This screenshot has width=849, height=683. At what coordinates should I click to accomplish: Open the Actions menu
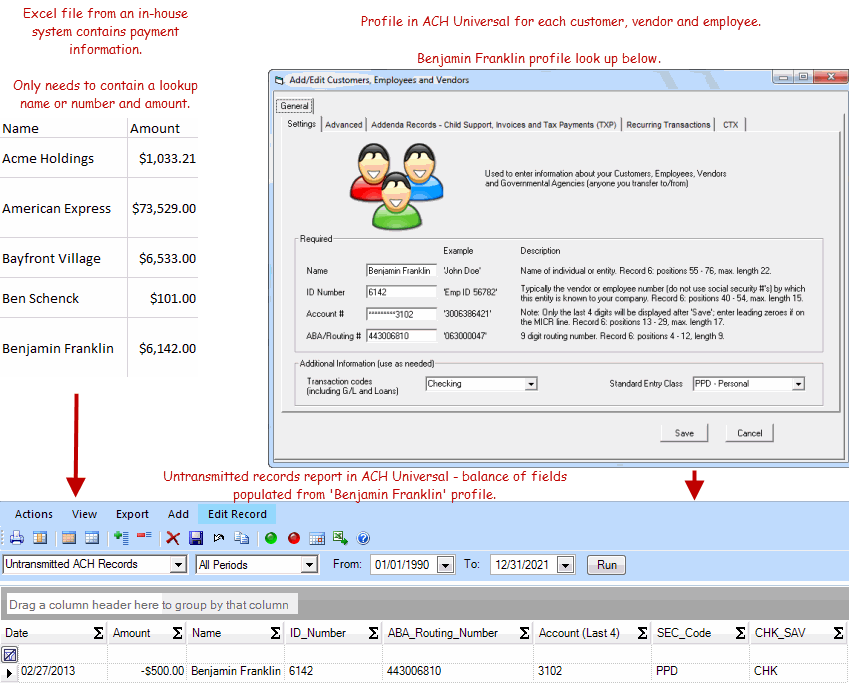point(34,514)
